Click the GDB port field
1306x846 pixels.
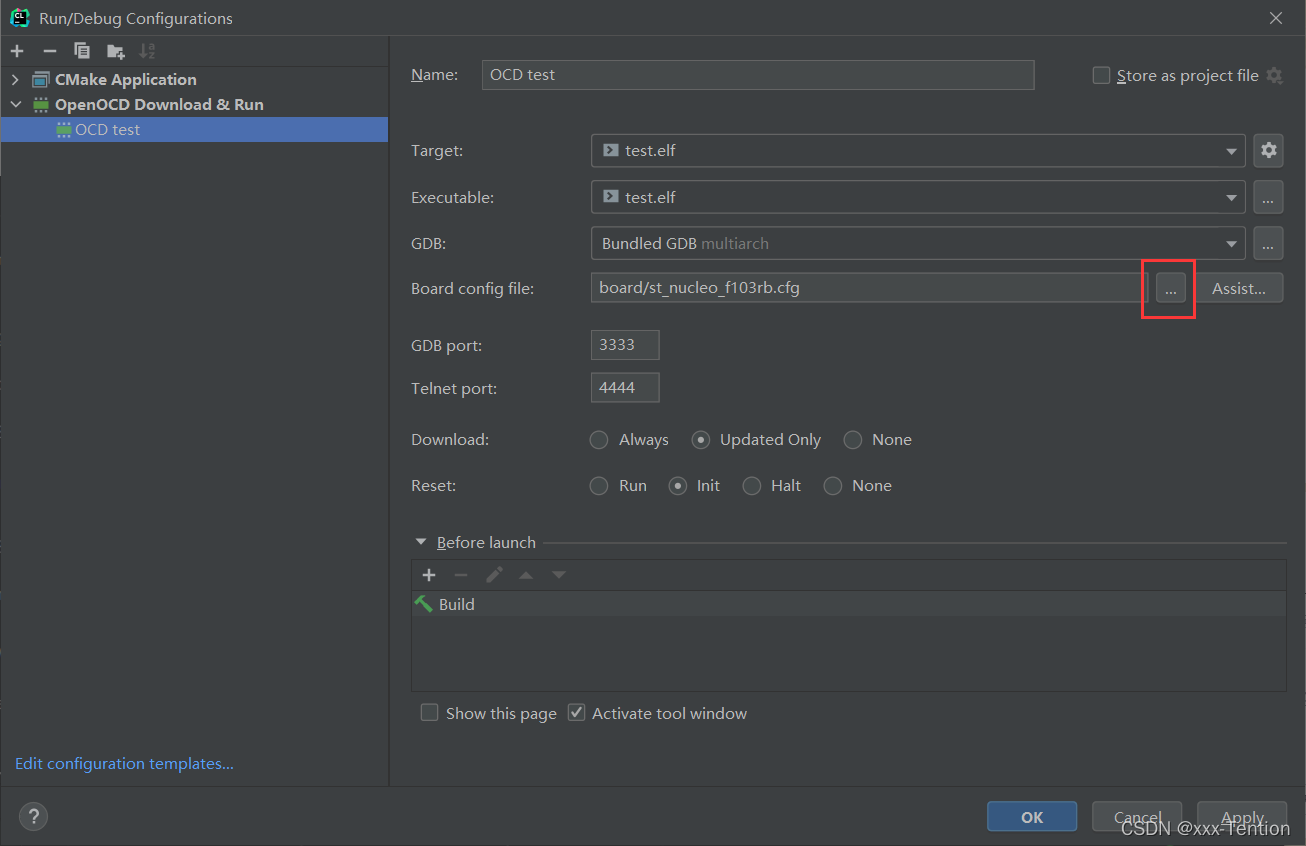(625, 346)
